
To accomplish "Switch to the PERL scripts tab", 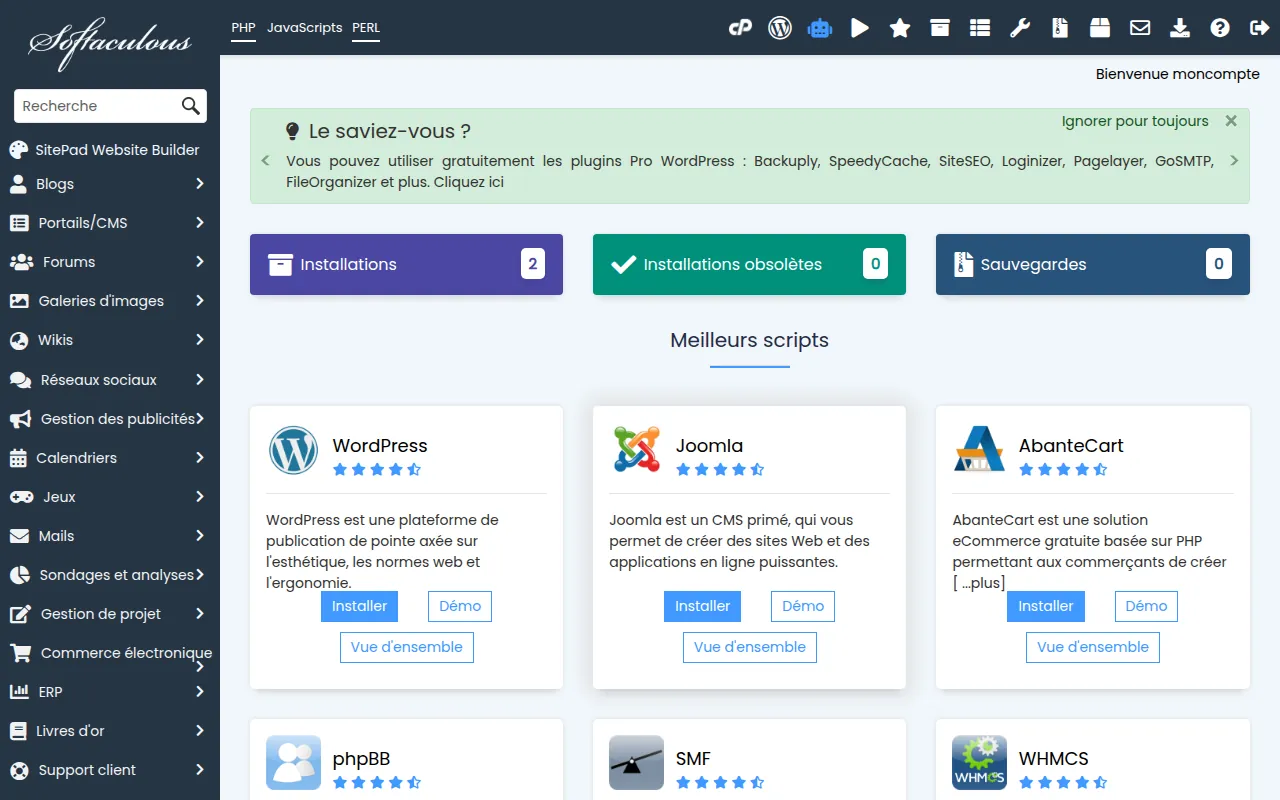I will 366,28.
